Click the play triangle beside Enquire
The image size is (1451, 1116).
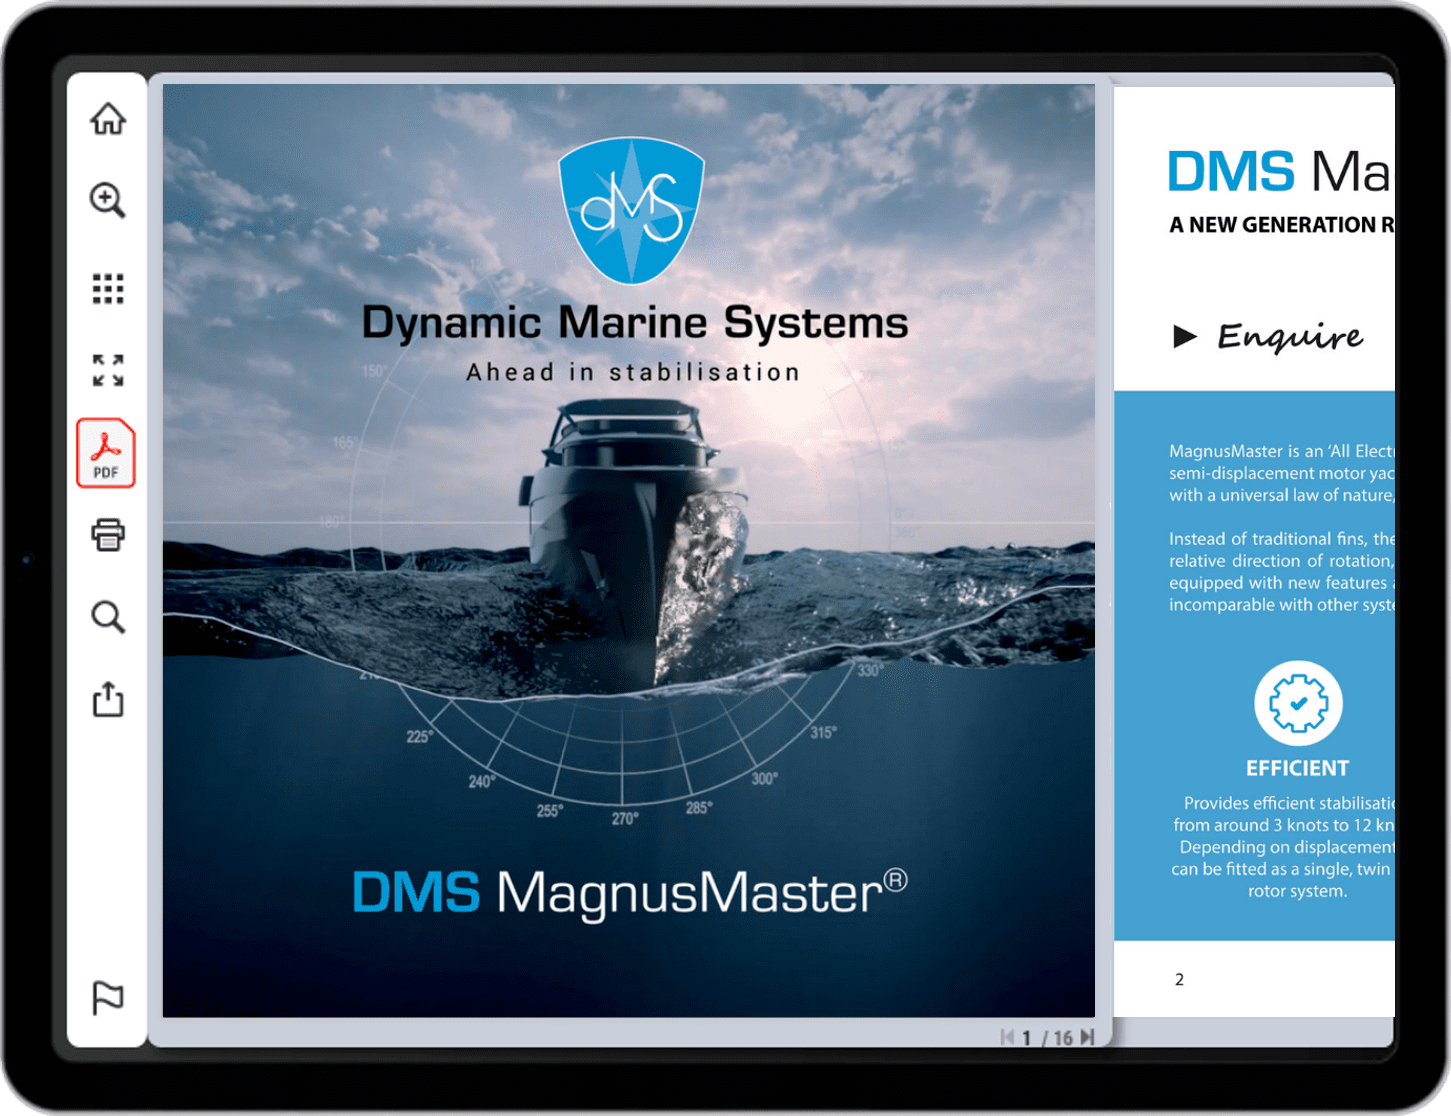tap(1185, 336)
